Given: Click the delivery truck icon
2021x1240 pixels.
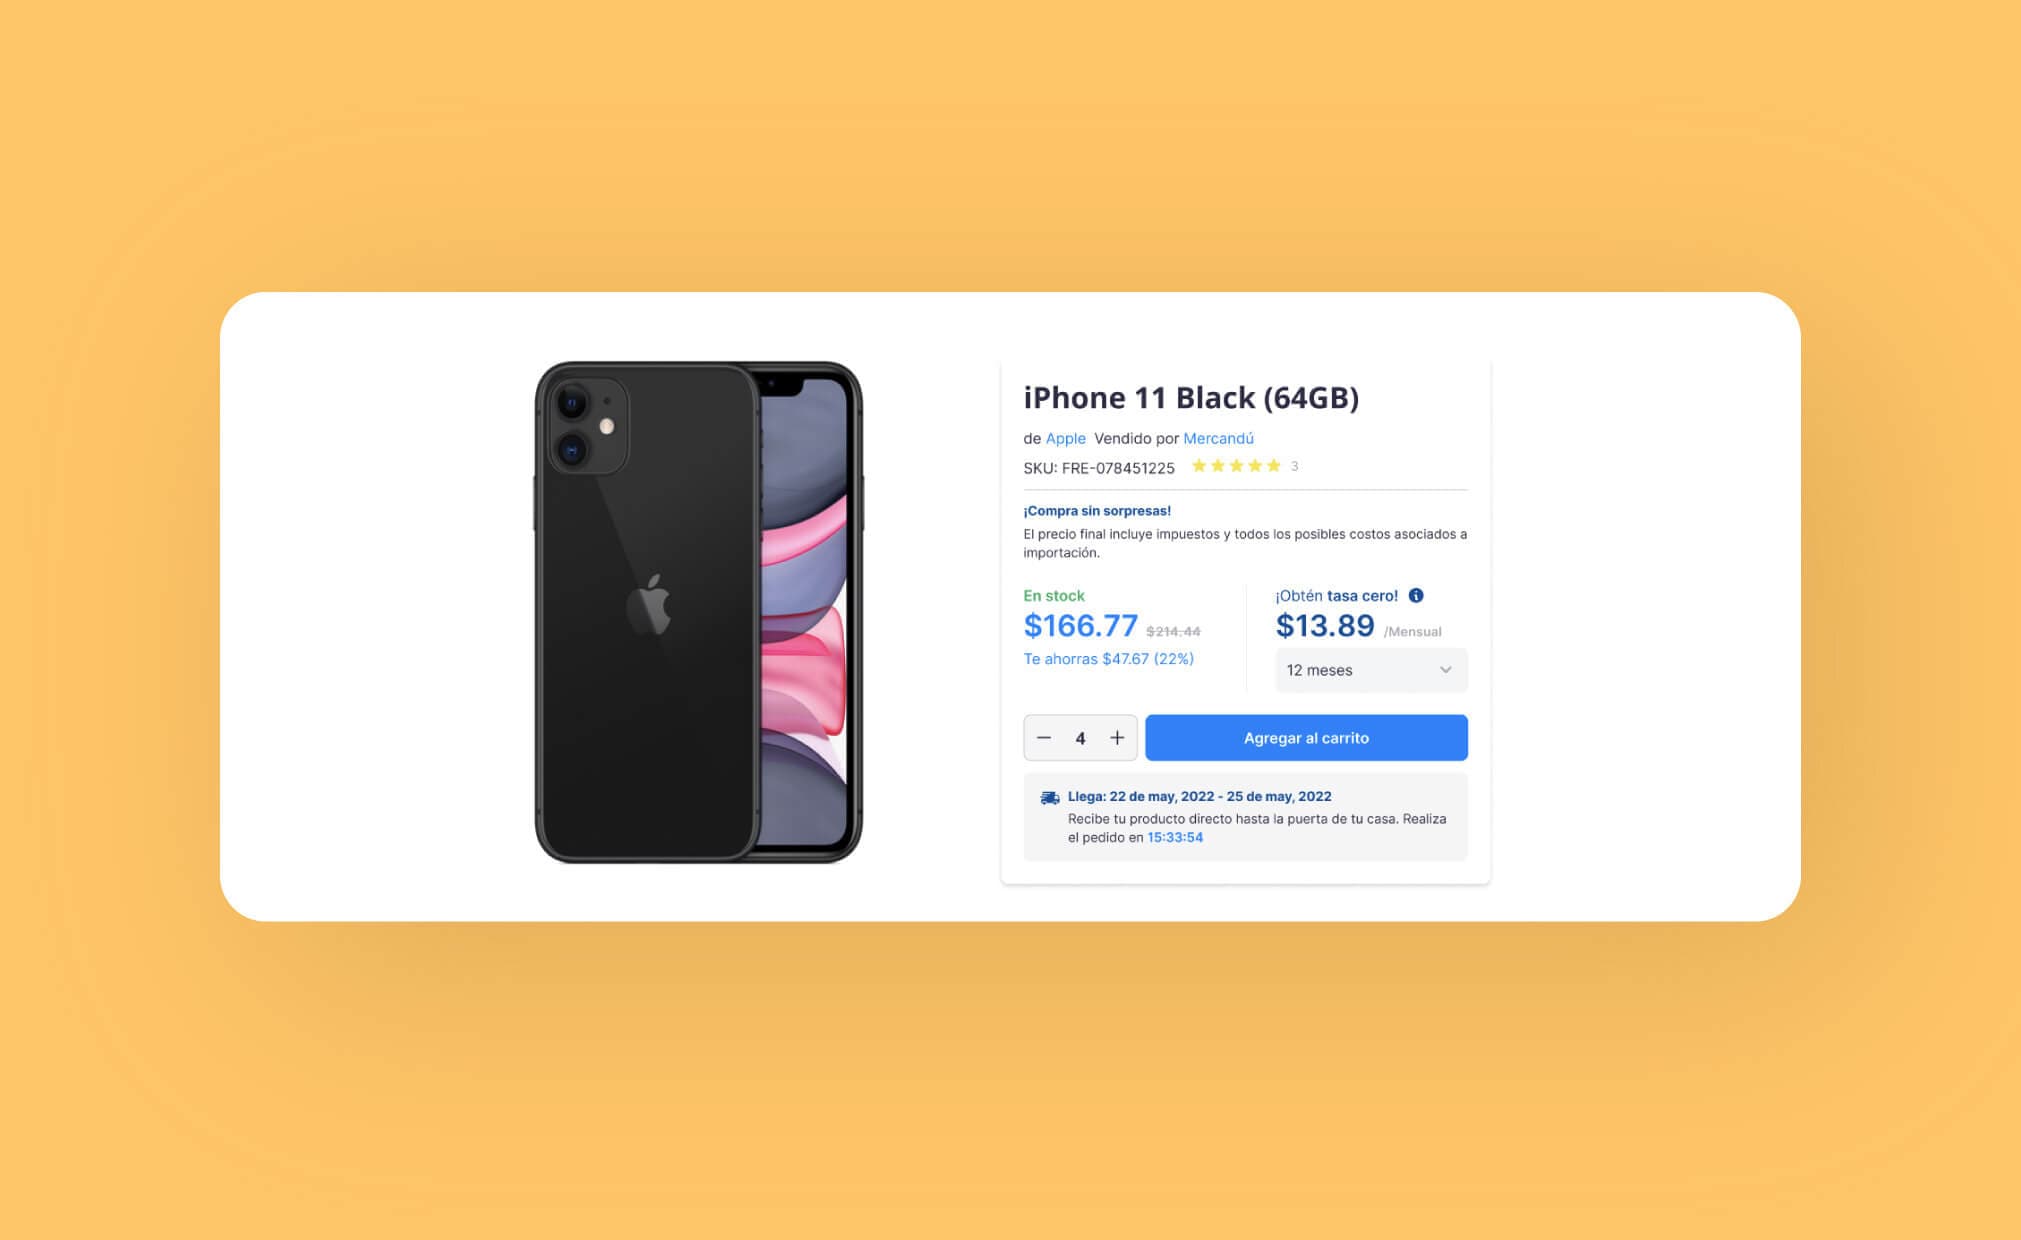Looking at the screenshot, I should [1050, 798].
